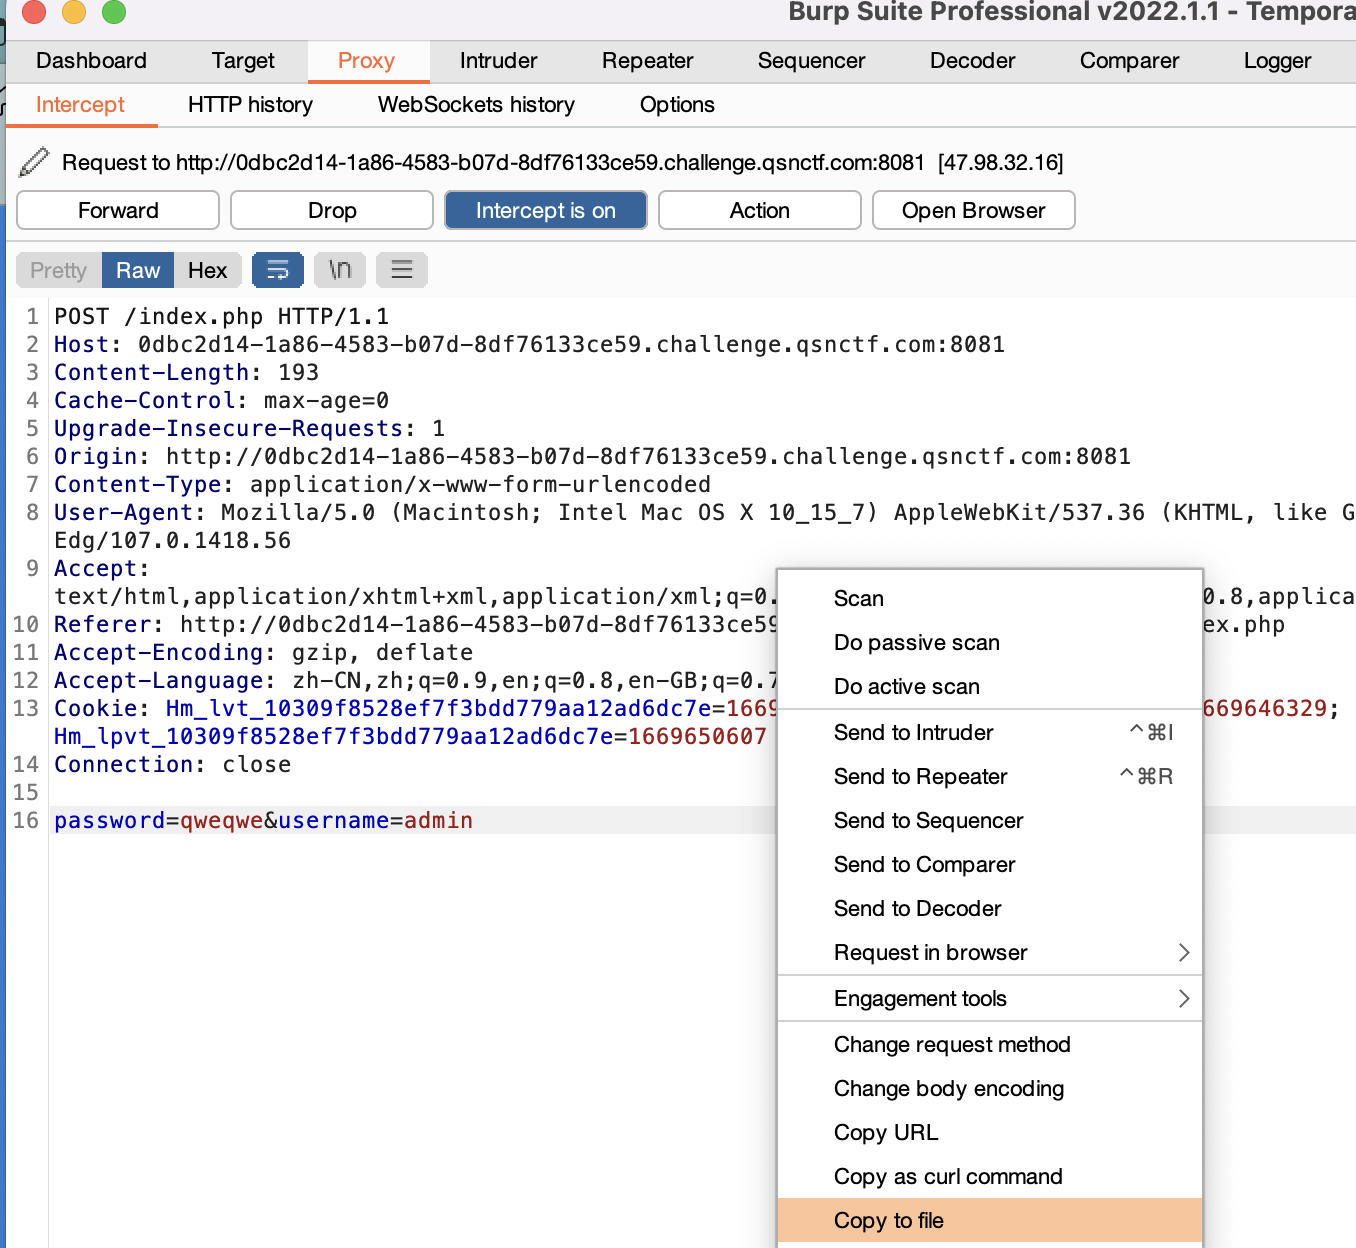Open the Dashboard tab
The width and height of the screenshot is (1356, 1248).
pyautogui.click(x=91, y=61)
